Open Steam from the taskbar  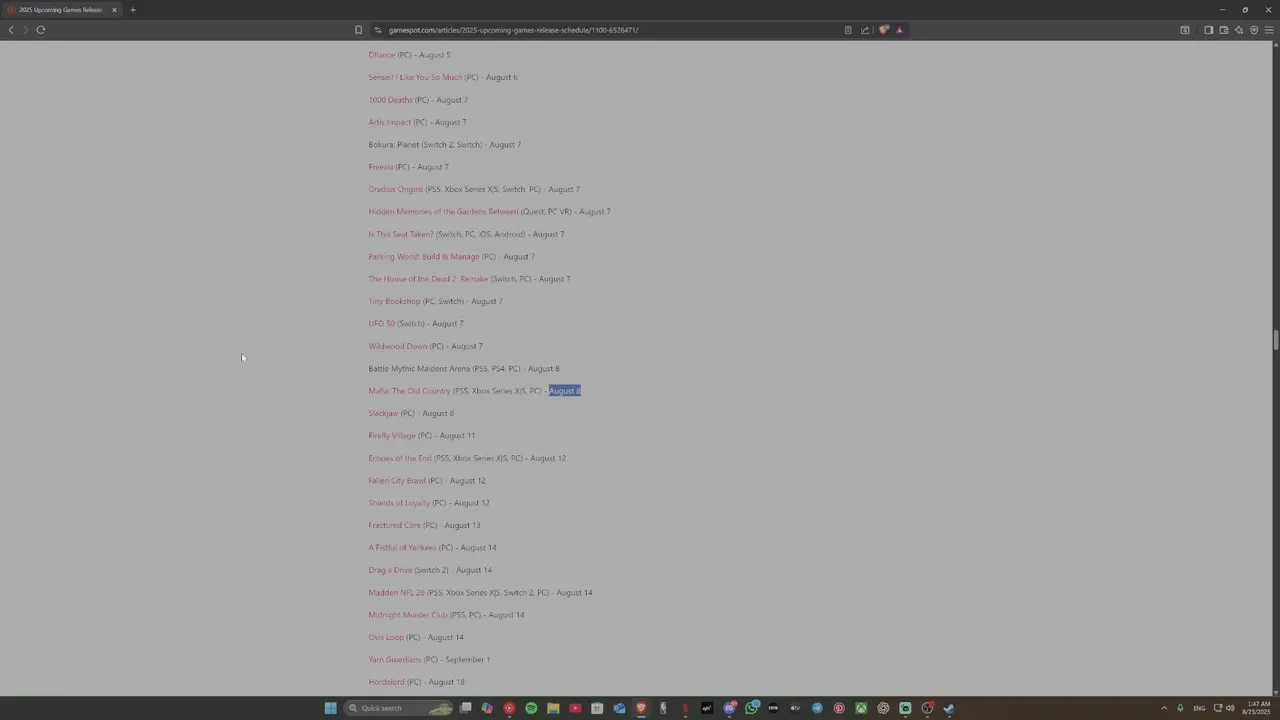coord(949,708)
